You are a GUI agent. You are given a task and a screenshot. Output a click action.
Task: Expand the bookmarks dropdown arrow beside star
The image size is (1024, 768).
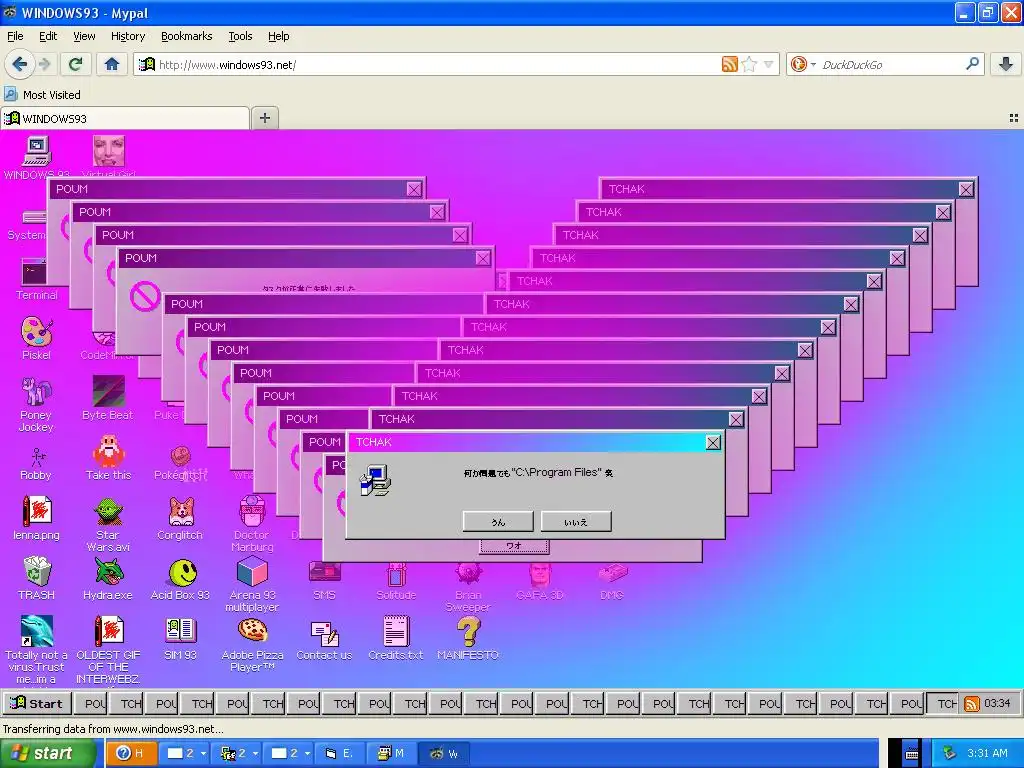click(769, 64)
